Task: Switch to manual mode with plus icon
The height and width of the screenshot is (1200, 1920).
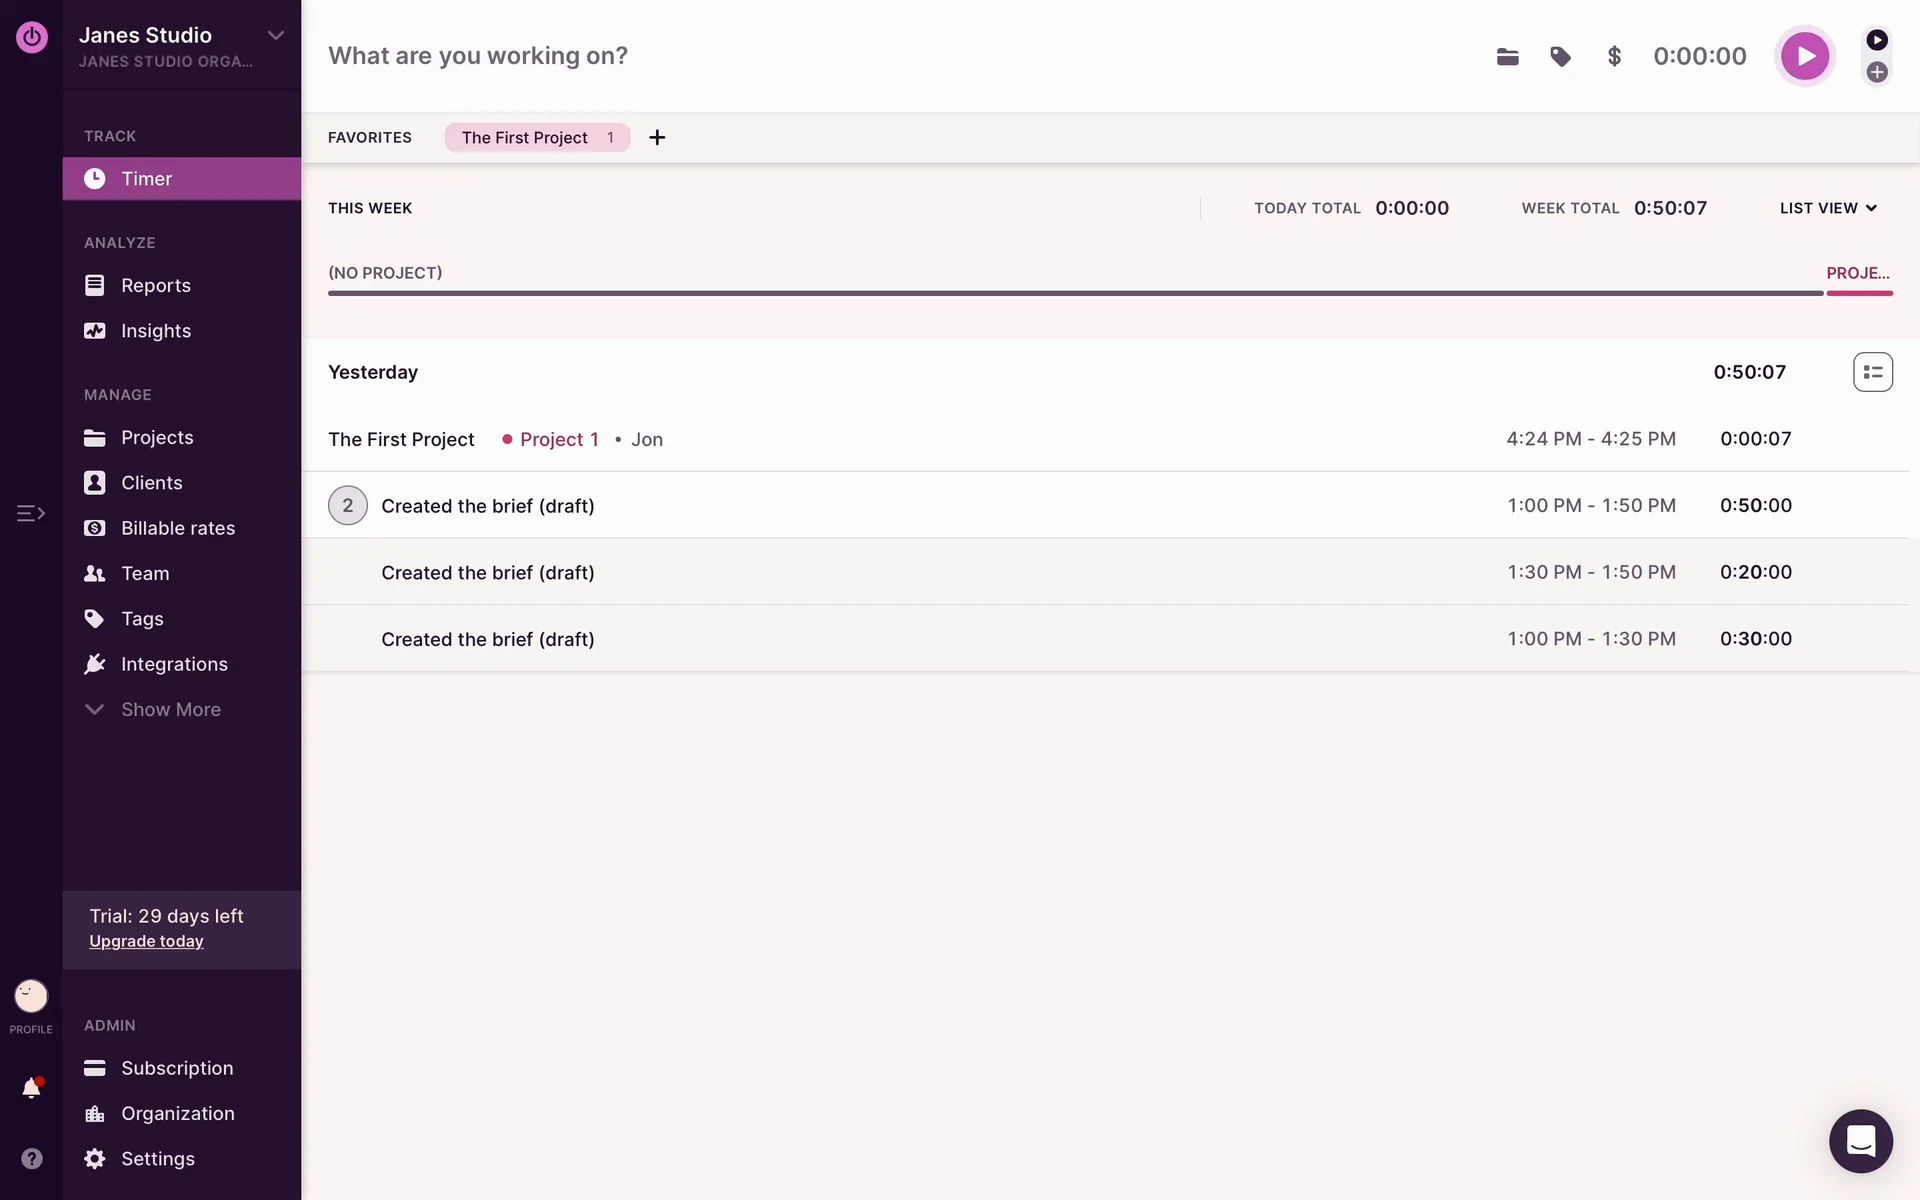Action: [x=1877, y=72]
